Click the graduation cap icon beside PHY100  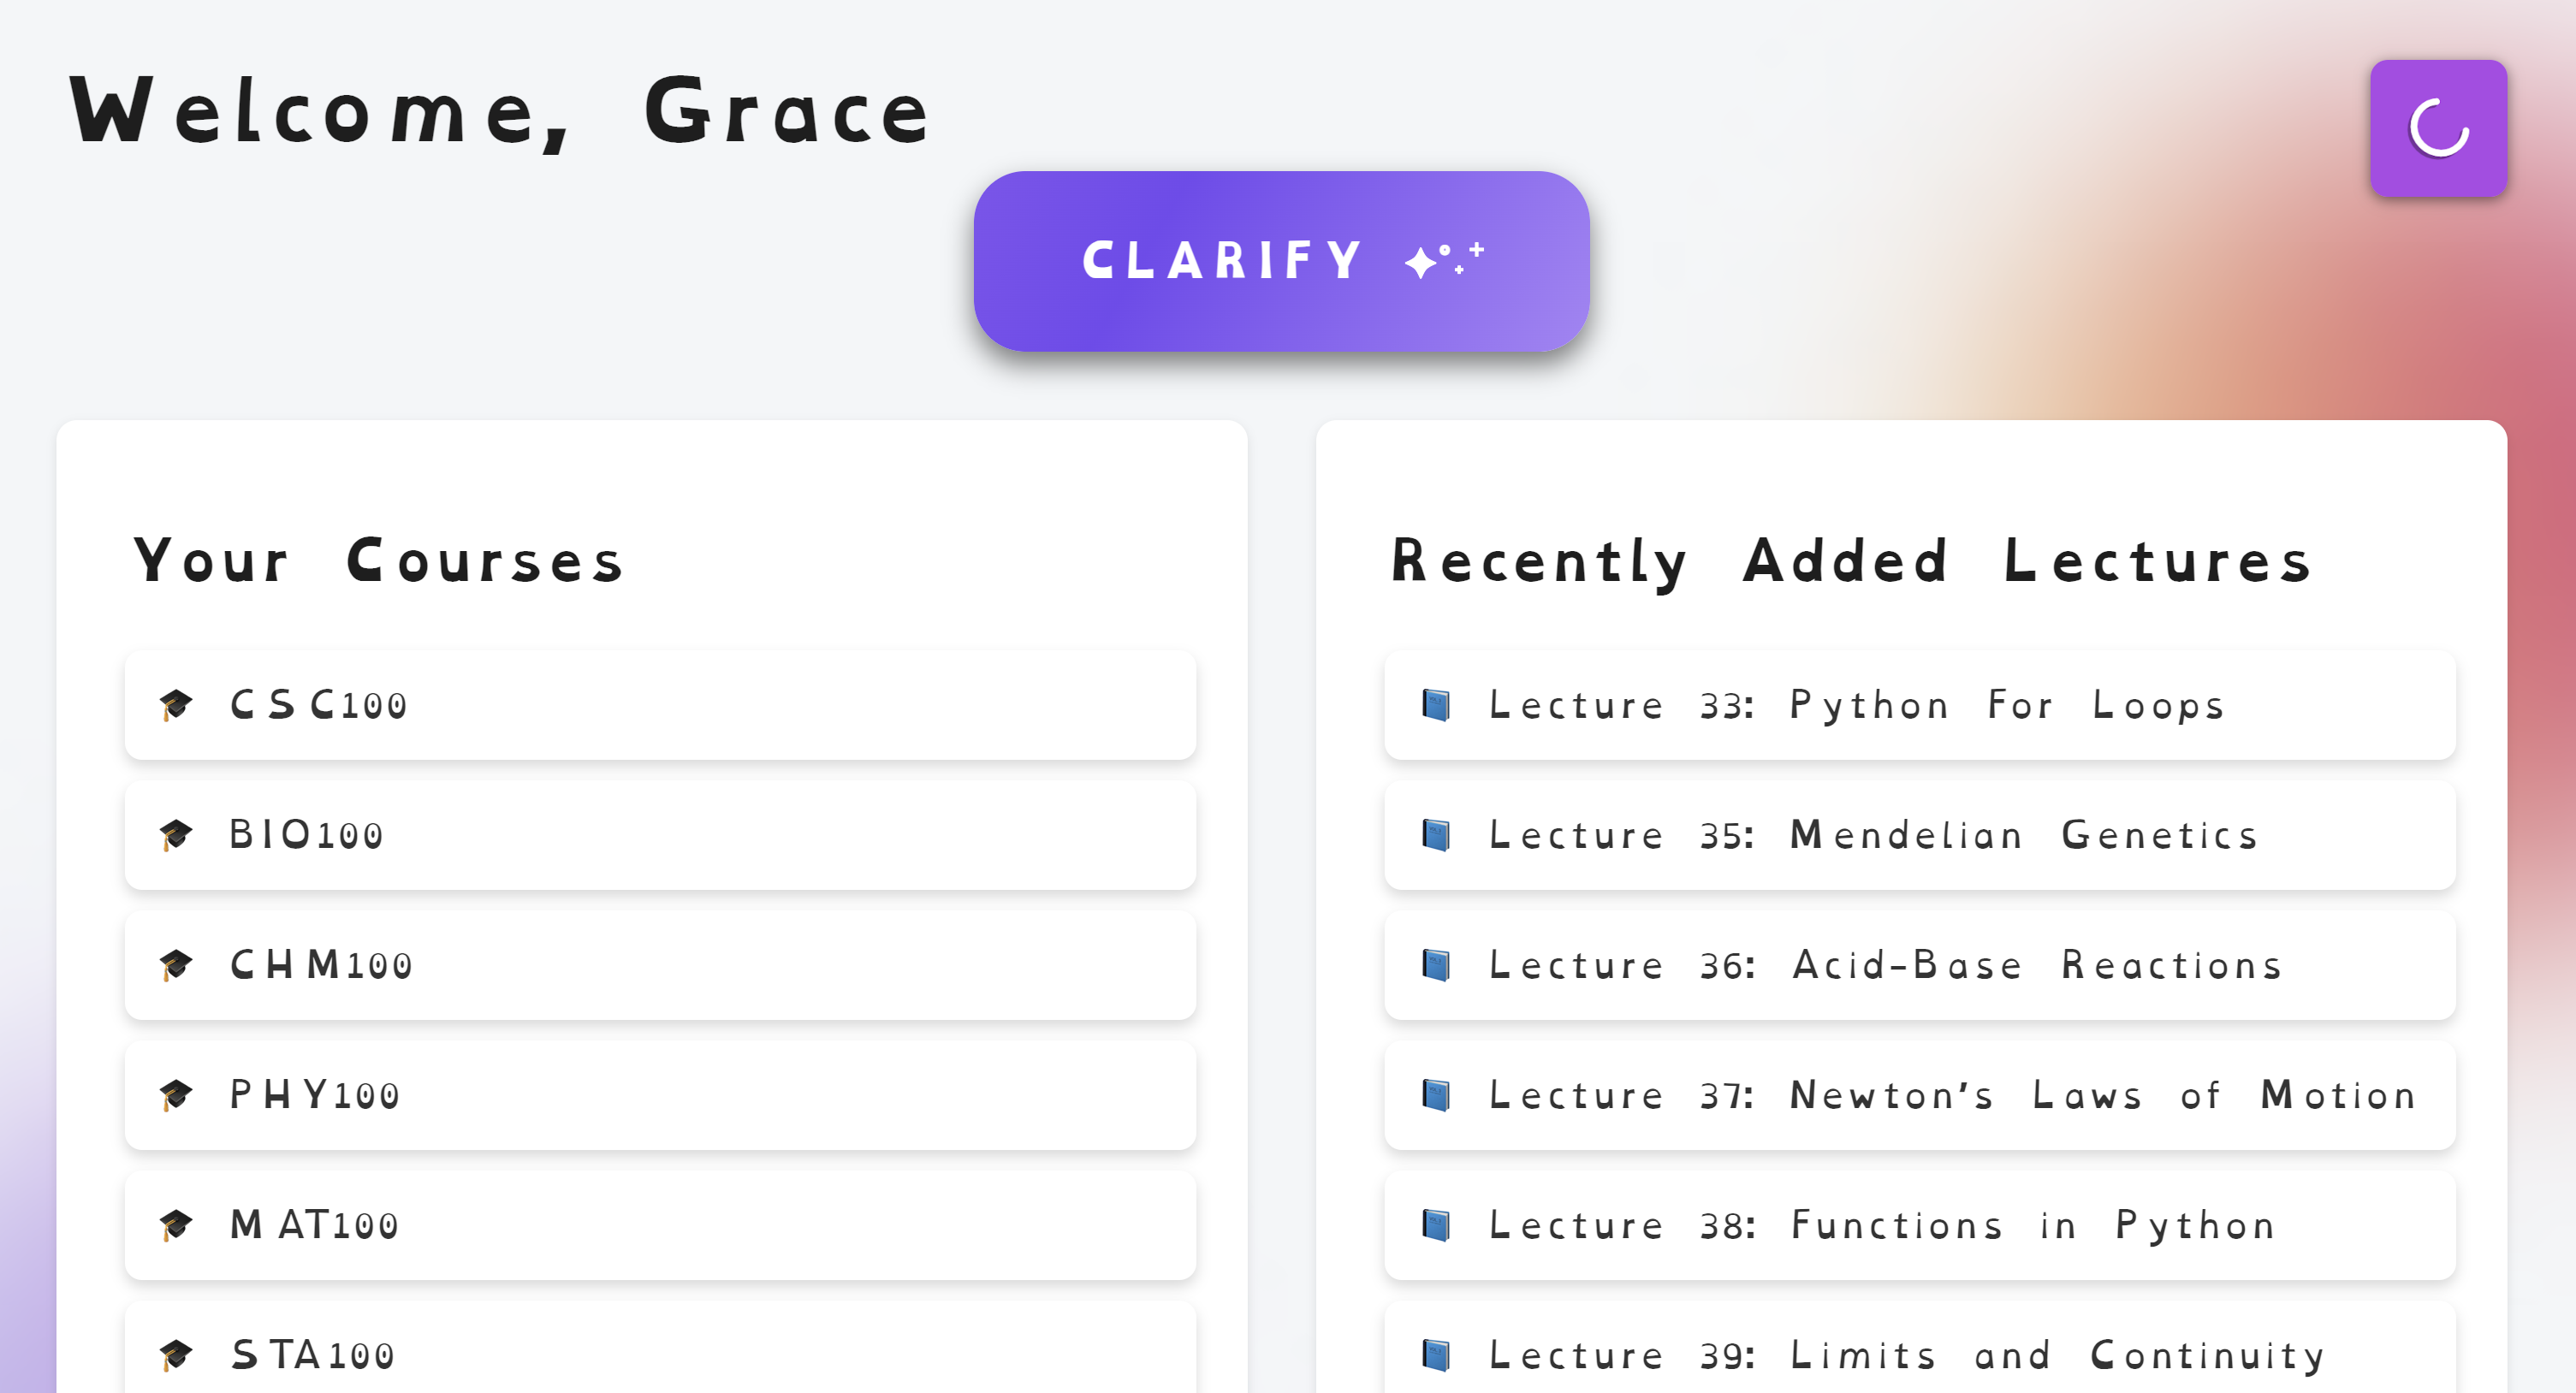(x=176, y=1095)
